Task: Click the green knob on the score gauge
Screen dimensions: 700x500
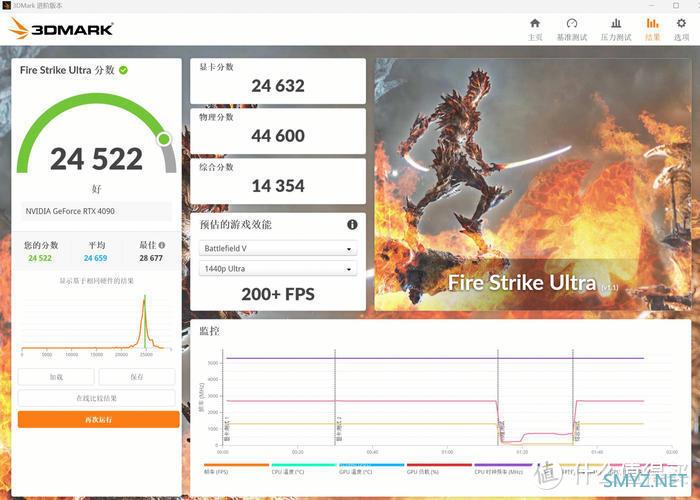Action: click(x=164, y=139)
